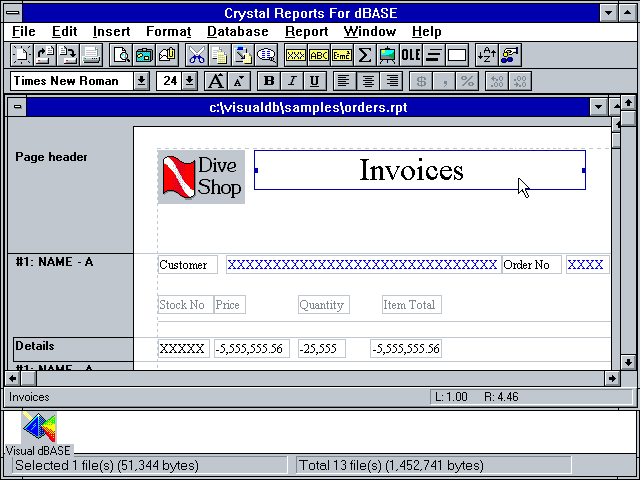Click the Visual dBASE program group icon
This screenshot has width=640, height=480.
(39, 433)
